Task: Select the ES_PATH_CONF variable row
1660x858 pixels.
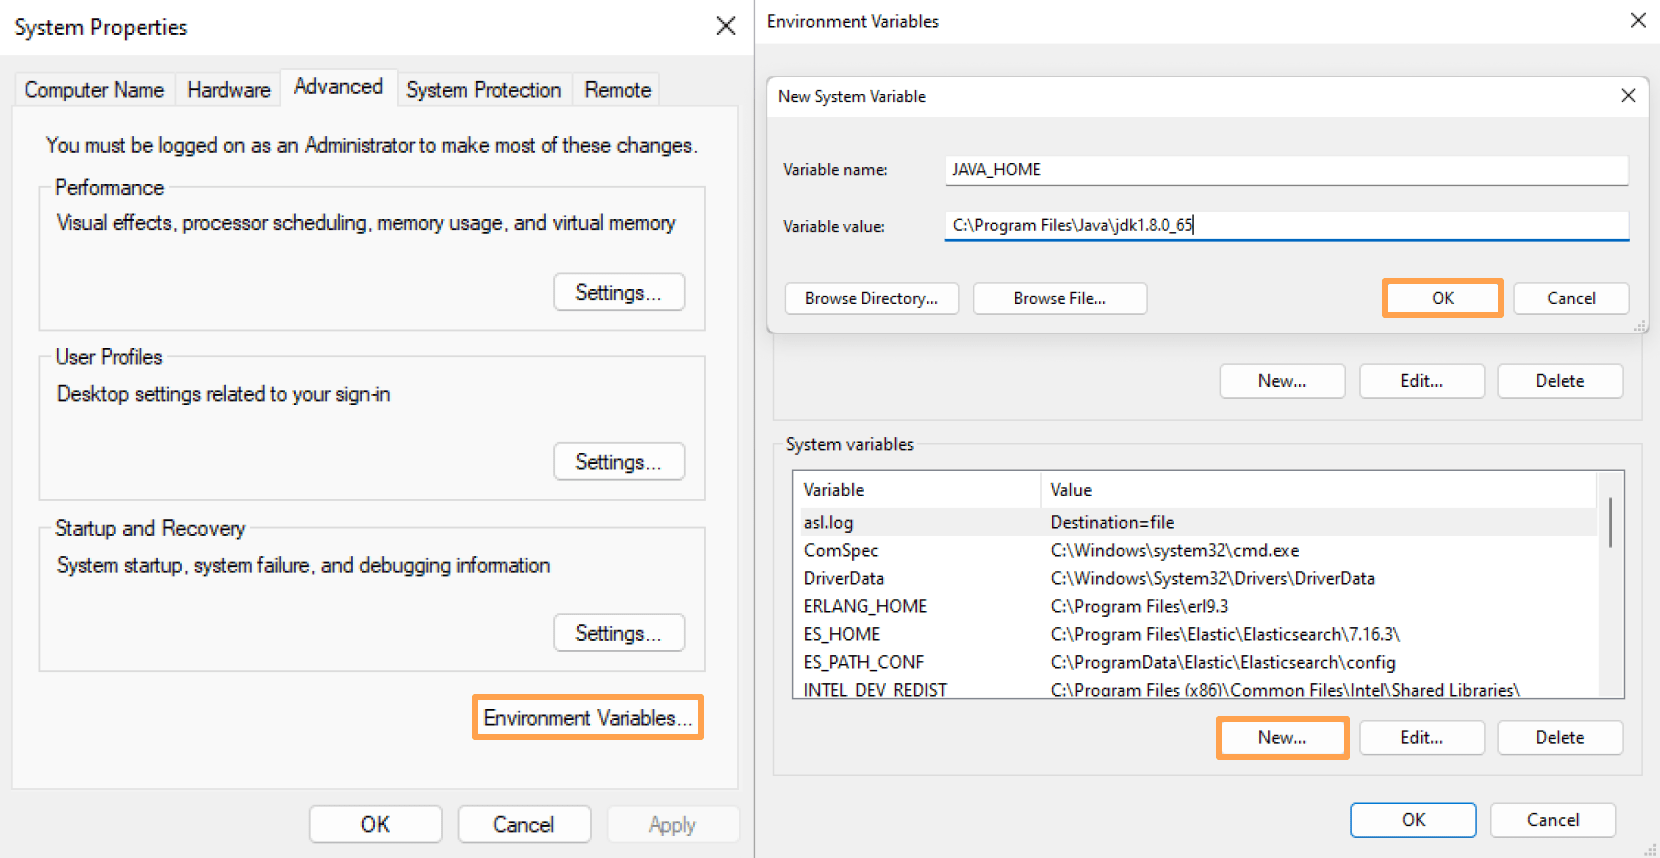Action: [x=1195, y=662]
